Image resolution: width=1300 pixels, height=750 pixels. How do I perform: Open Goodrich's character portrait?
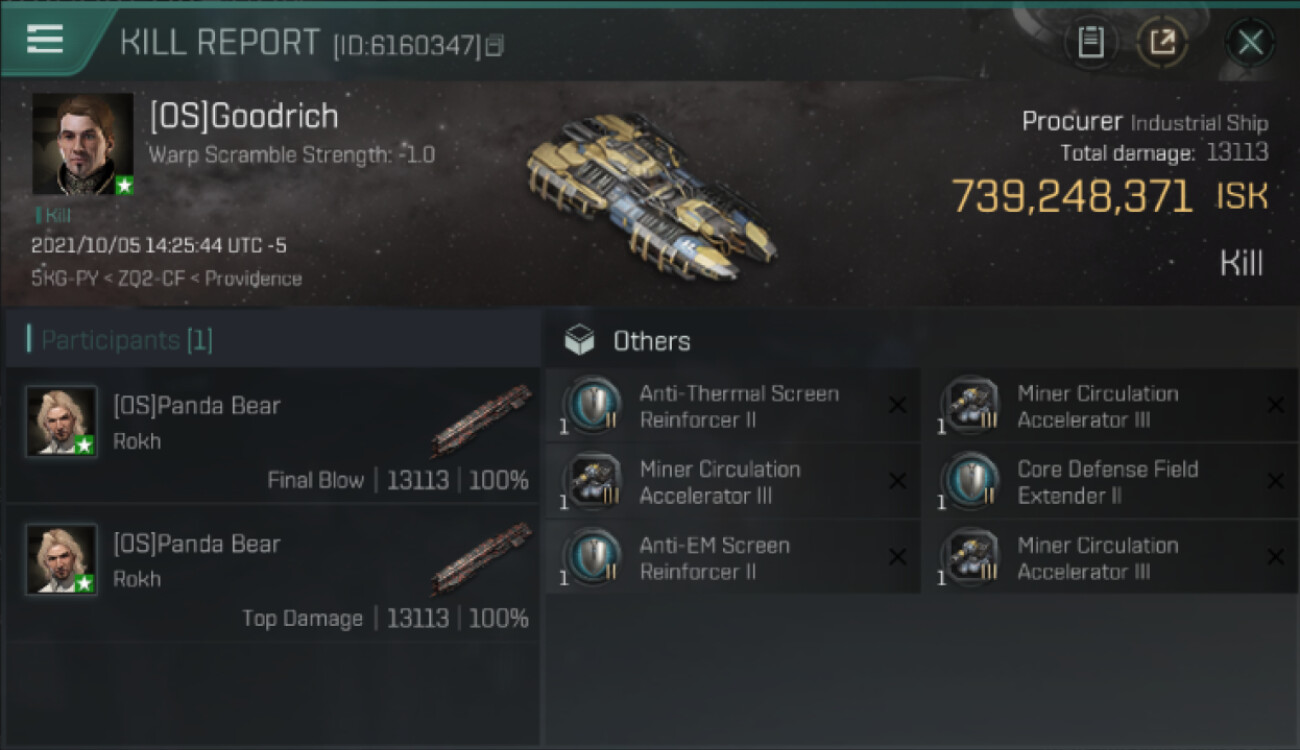tap(83, 144)
